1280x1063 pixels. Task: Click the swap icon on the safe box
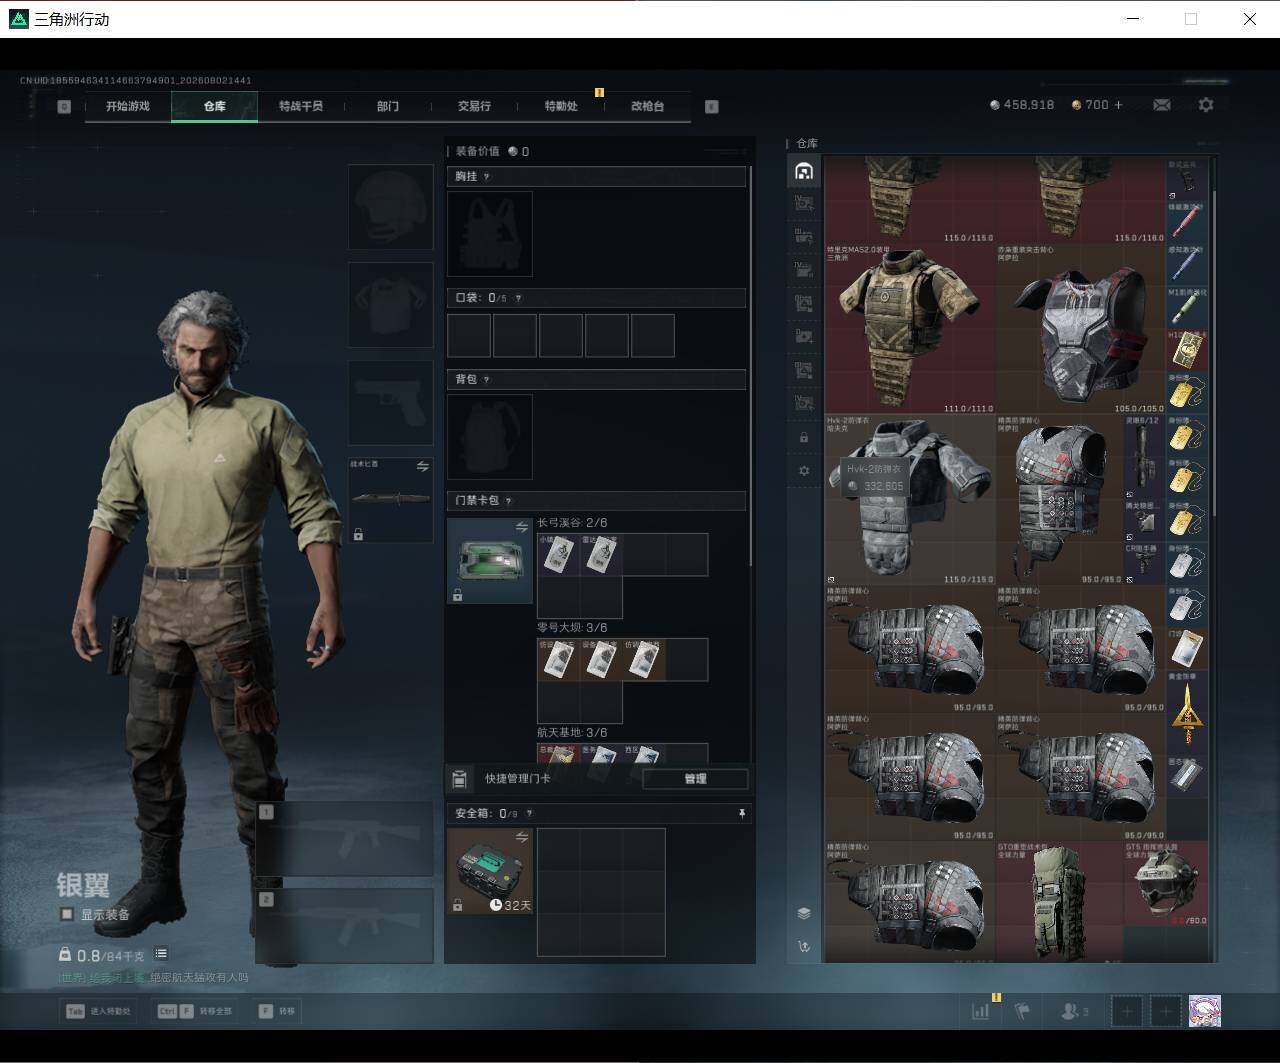click(x=521, y=837)
